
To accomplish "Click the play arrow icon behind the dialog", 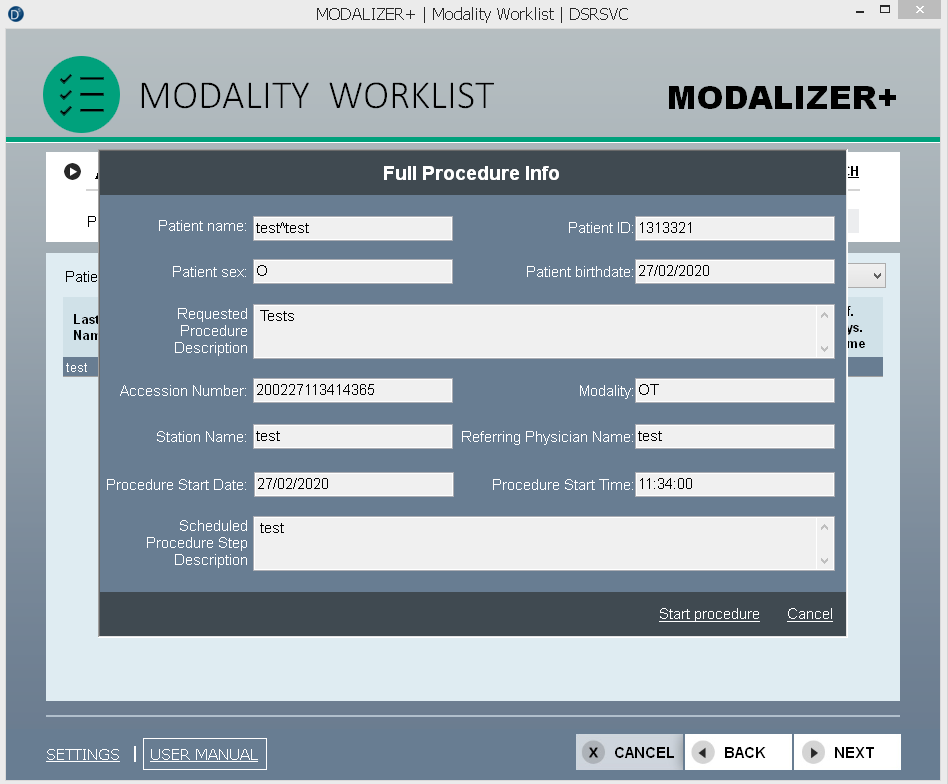I will tap(72, 172).
